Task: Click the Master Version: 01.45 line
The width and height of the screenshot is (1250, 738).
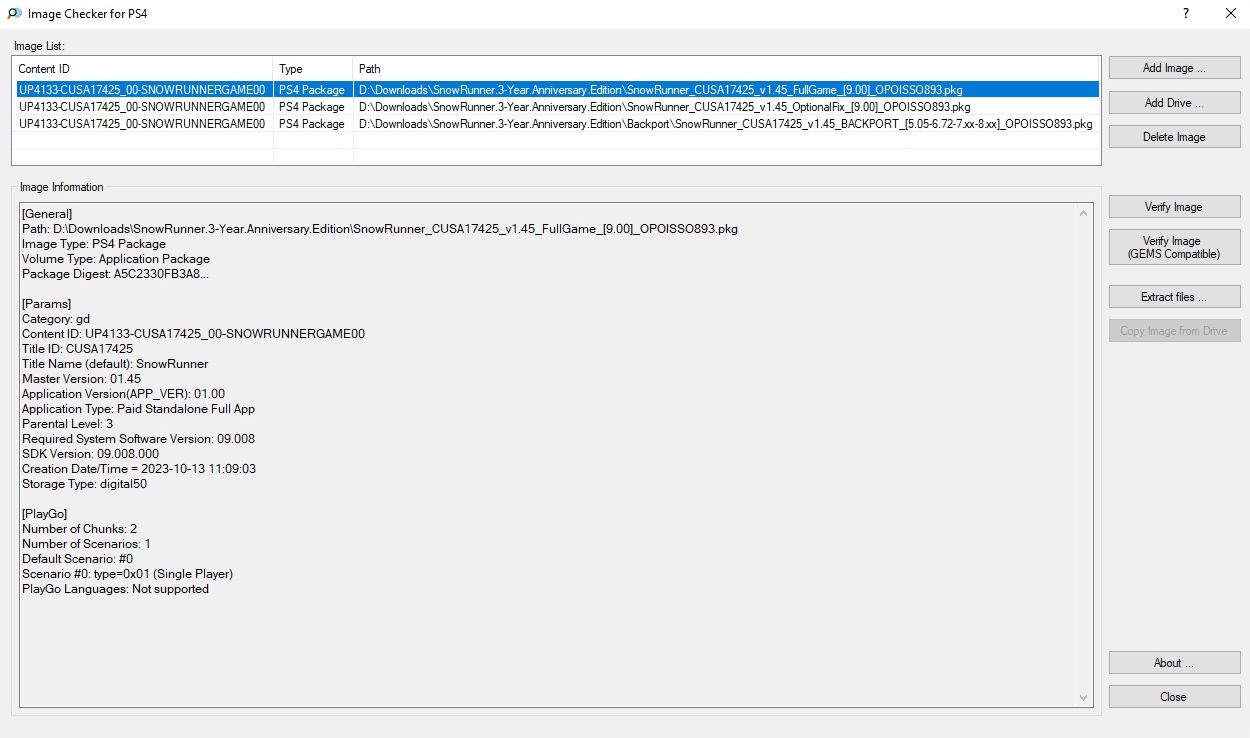Action: pyautogui.click(x=81, y=379)
